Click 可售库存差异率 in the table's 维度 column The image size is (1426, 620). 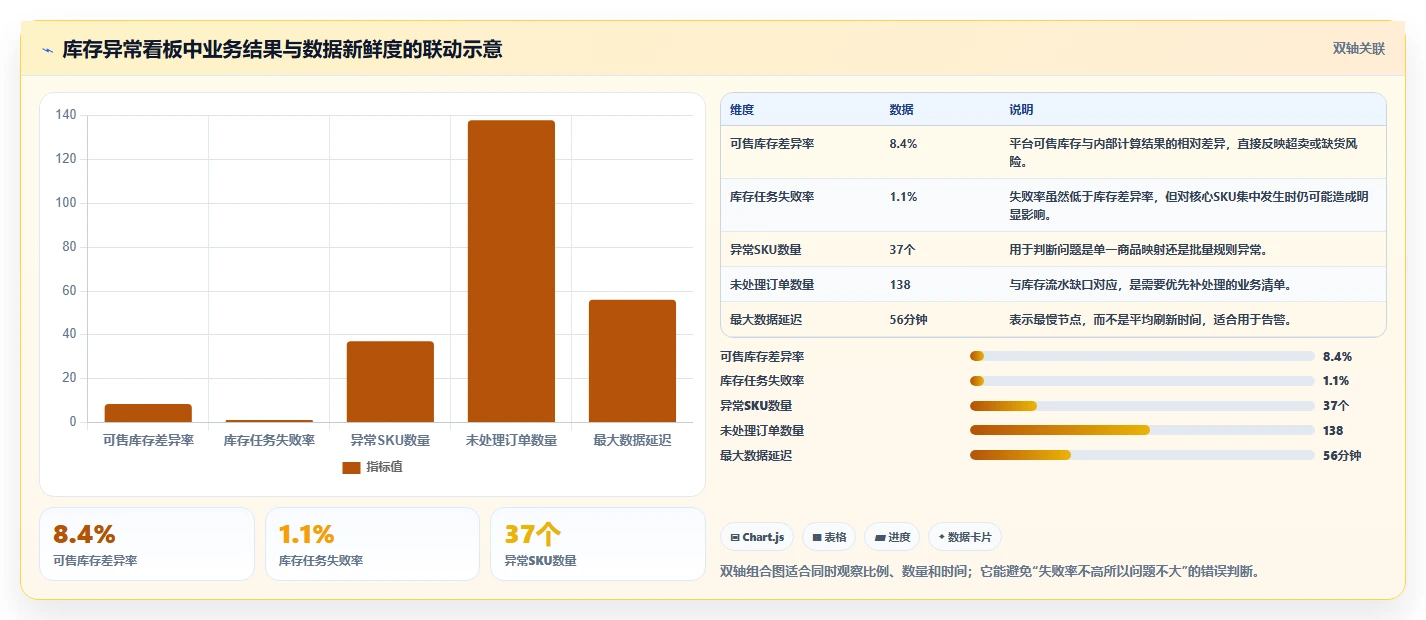772,144
